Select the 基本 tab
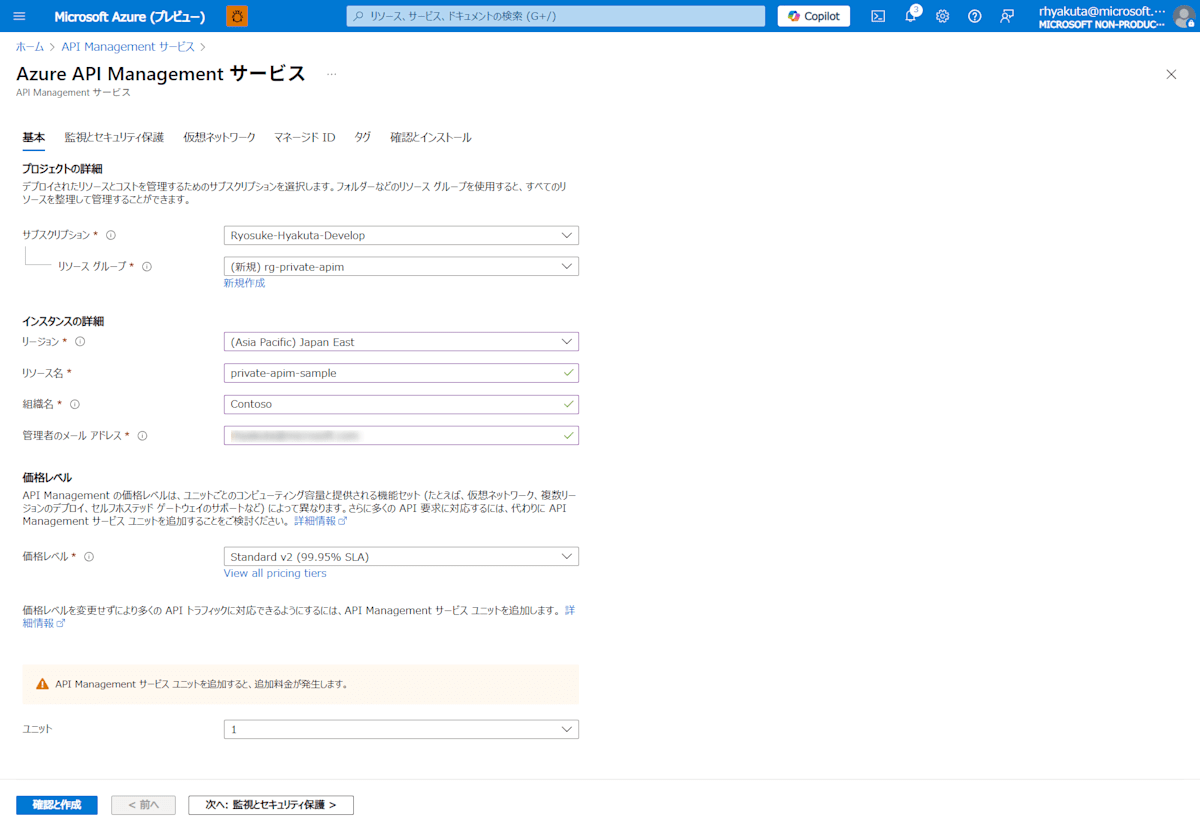The width and height of the screenshot is (1200, 831). pyautogui.click(x=33, y=138)
